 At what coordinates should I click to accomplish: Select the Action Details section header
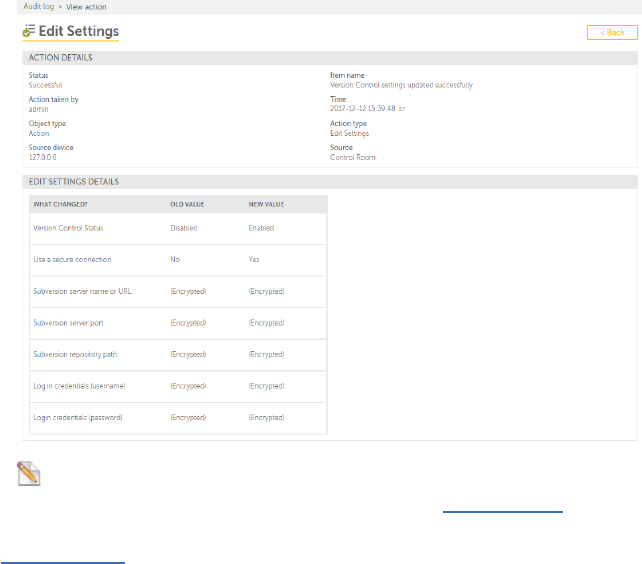point(61,58)
